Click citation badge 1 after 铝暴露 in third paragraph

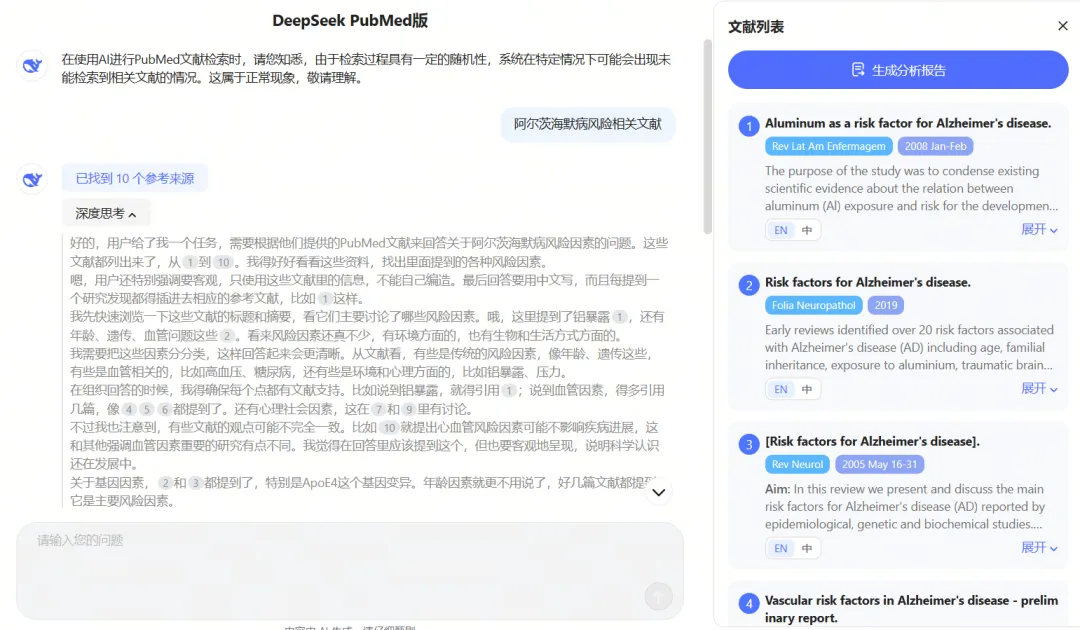[620, 317]
